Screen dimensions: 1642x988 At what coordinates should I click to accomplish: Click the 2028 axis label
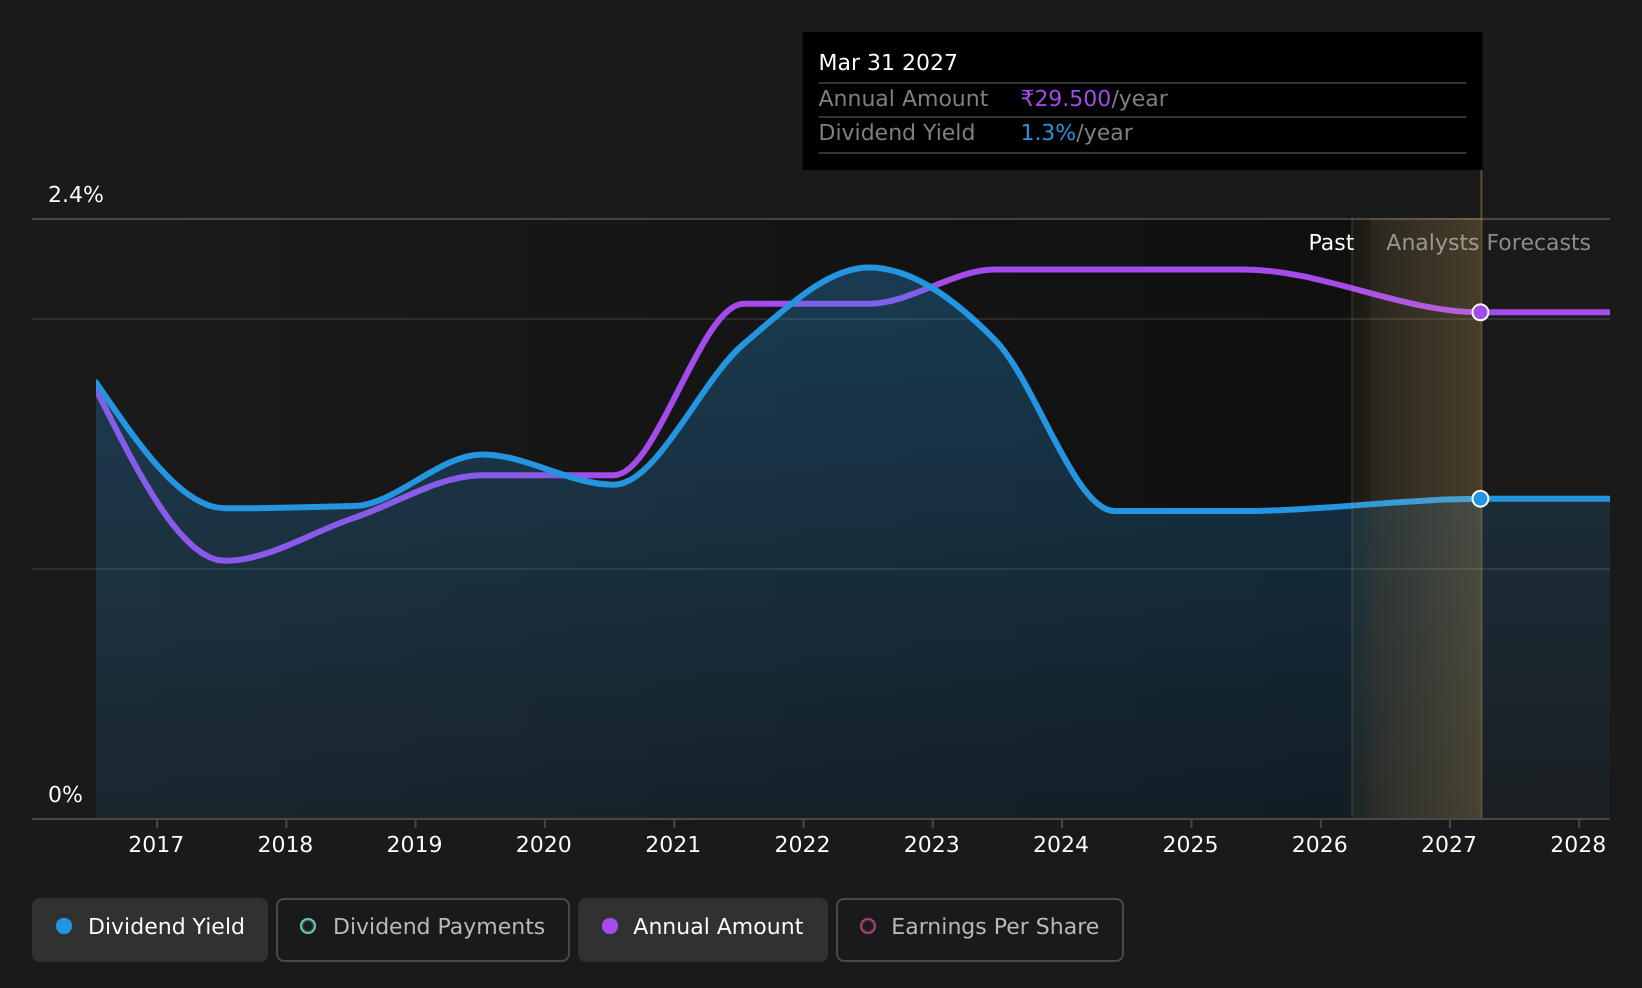click(x=1578, y=845)
